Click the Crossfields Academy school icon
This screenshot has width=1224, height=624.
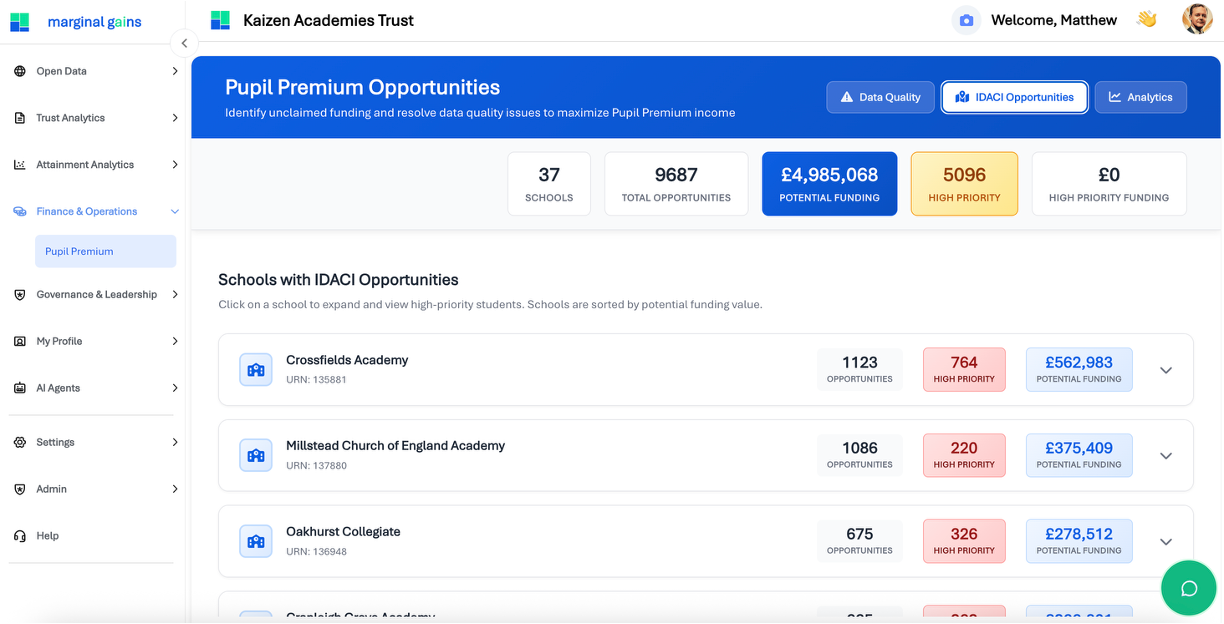(x=256, y=370)
